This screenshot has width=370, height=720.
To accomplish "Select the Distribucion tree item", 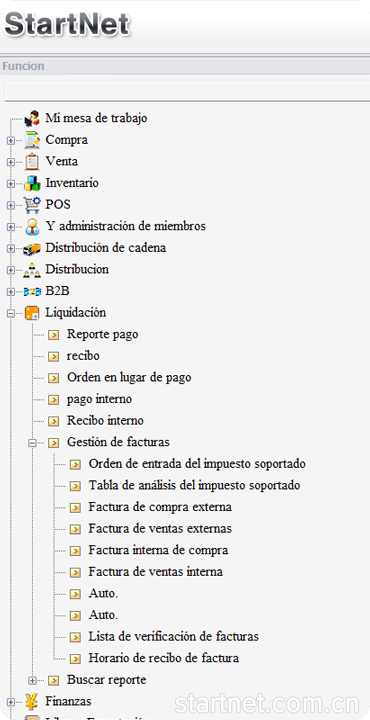I will [77, 269].
